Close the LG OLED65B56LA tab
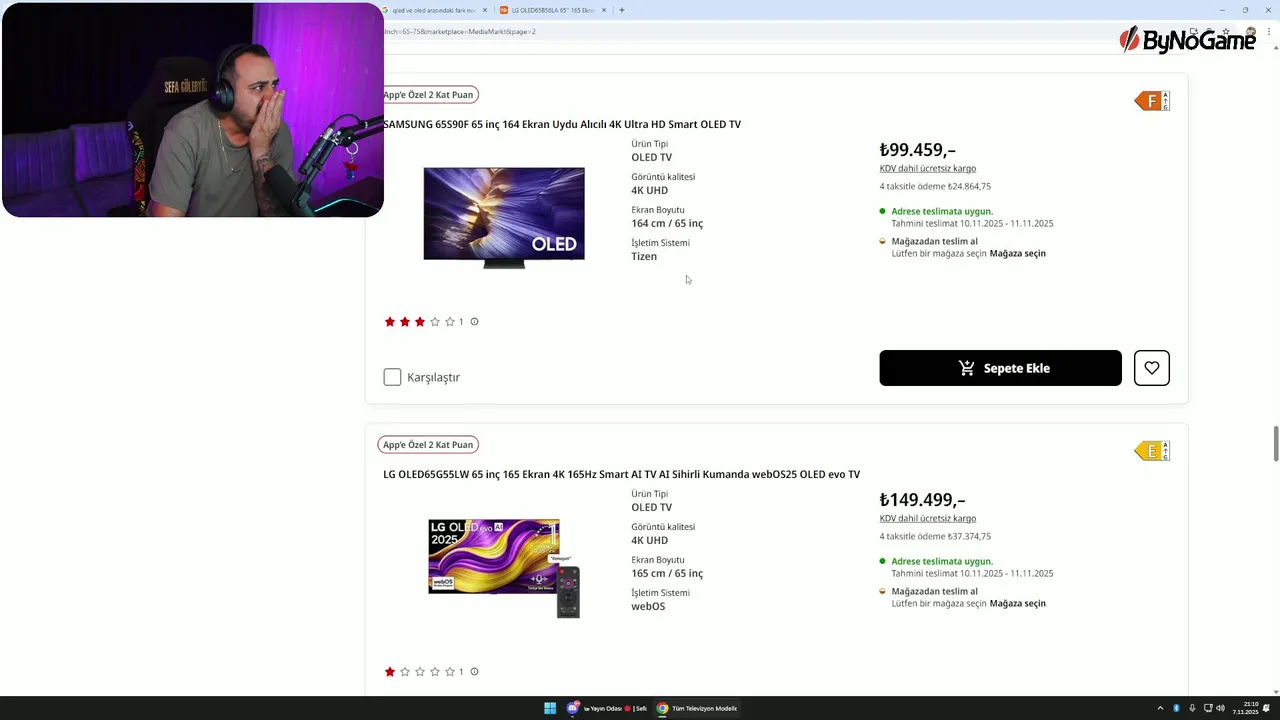The width and height of the screenshot is (1280, 720). click(604, 10)
